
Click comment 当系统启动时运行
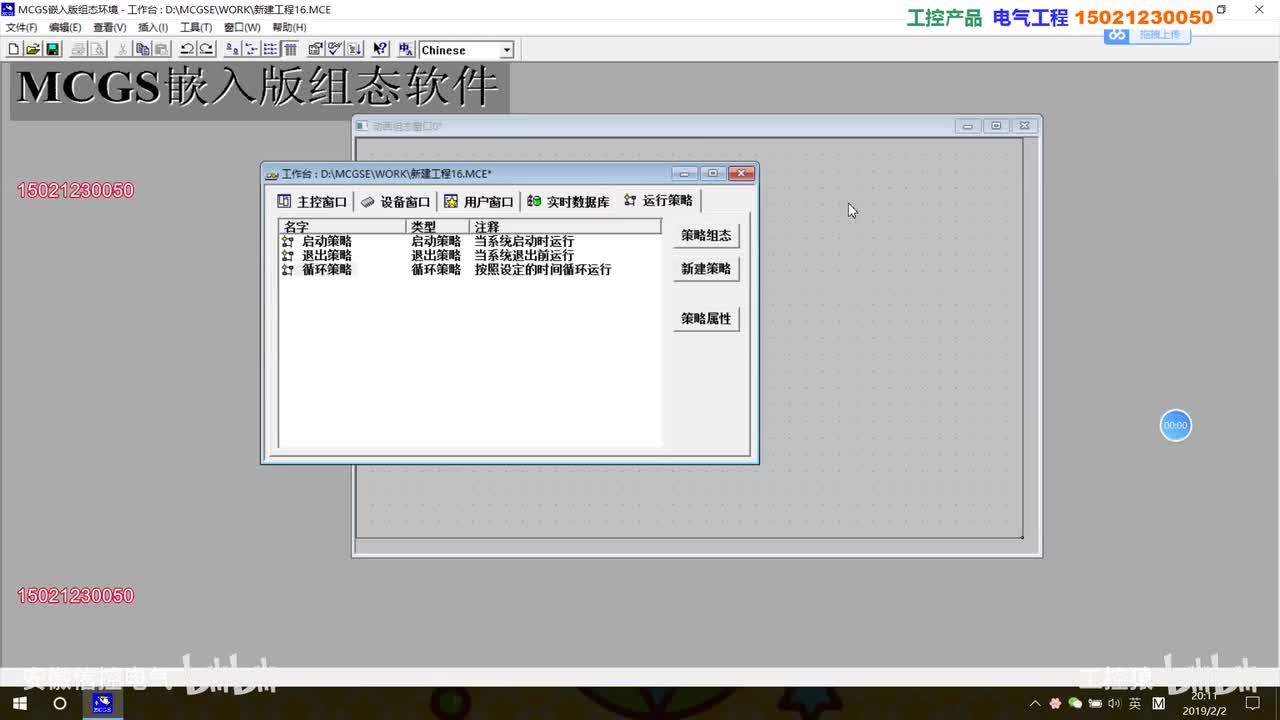point(524,241)
